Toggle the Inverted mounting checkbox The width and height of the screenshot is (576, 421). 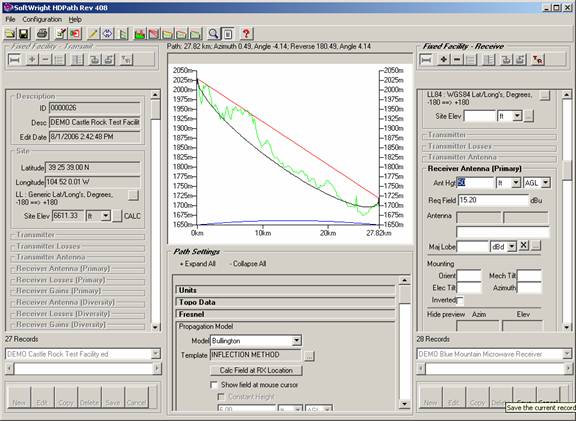point(460,301)
